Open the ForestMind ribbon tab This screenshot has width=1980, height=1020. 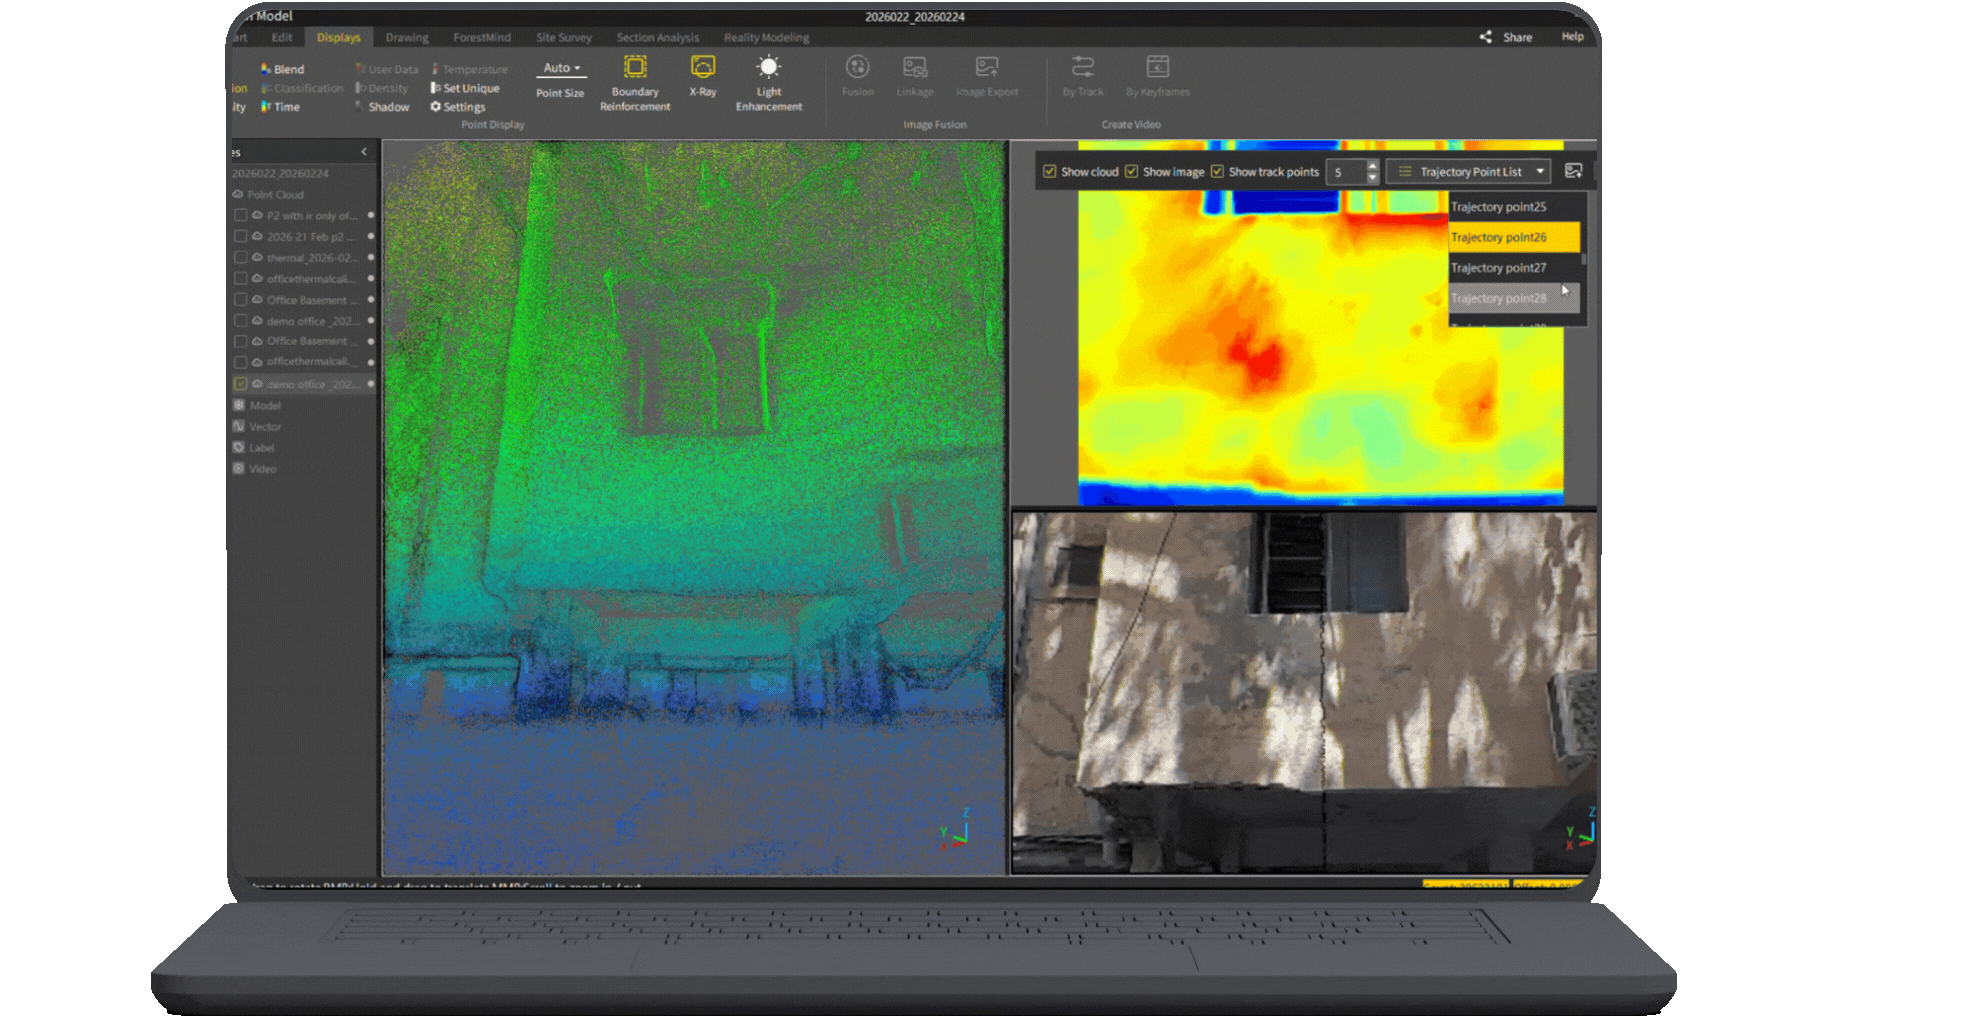pos(481,38)
